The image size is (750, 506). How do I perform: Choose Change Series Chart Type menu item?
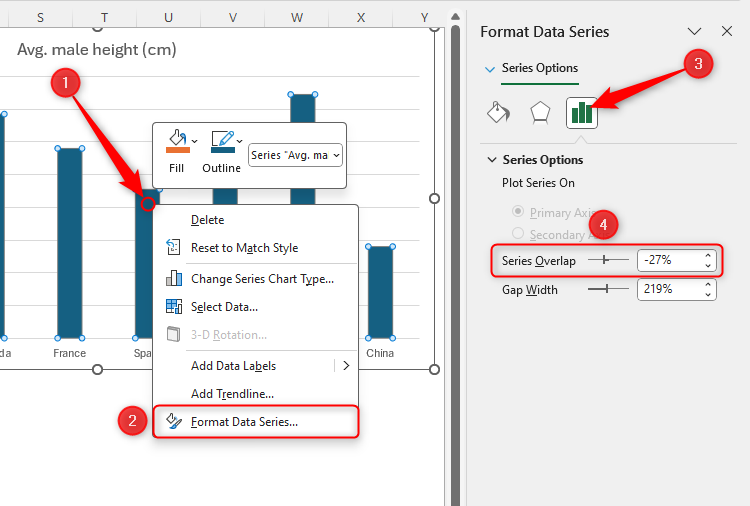[x=262, y=279]
